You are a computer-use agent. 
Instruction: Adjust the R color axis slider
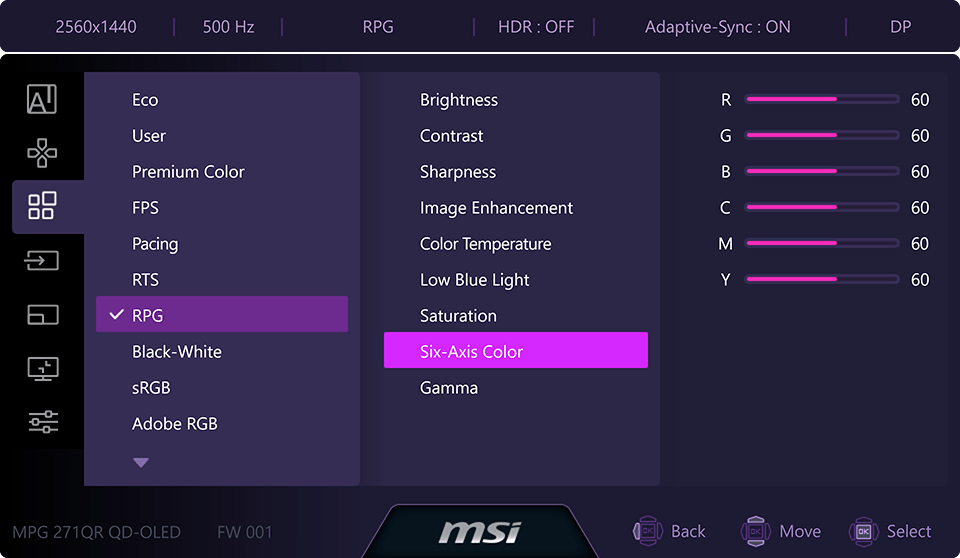pyautogui.click(x=822, y=100)
